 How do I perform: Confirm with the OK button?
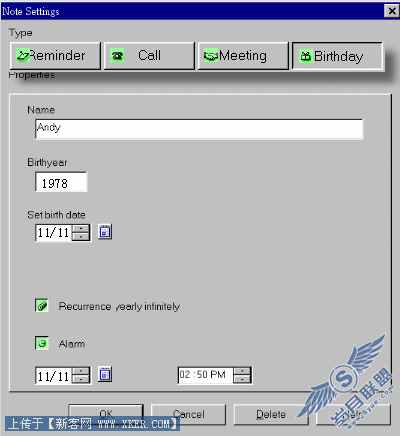click(x=106, y=414)
